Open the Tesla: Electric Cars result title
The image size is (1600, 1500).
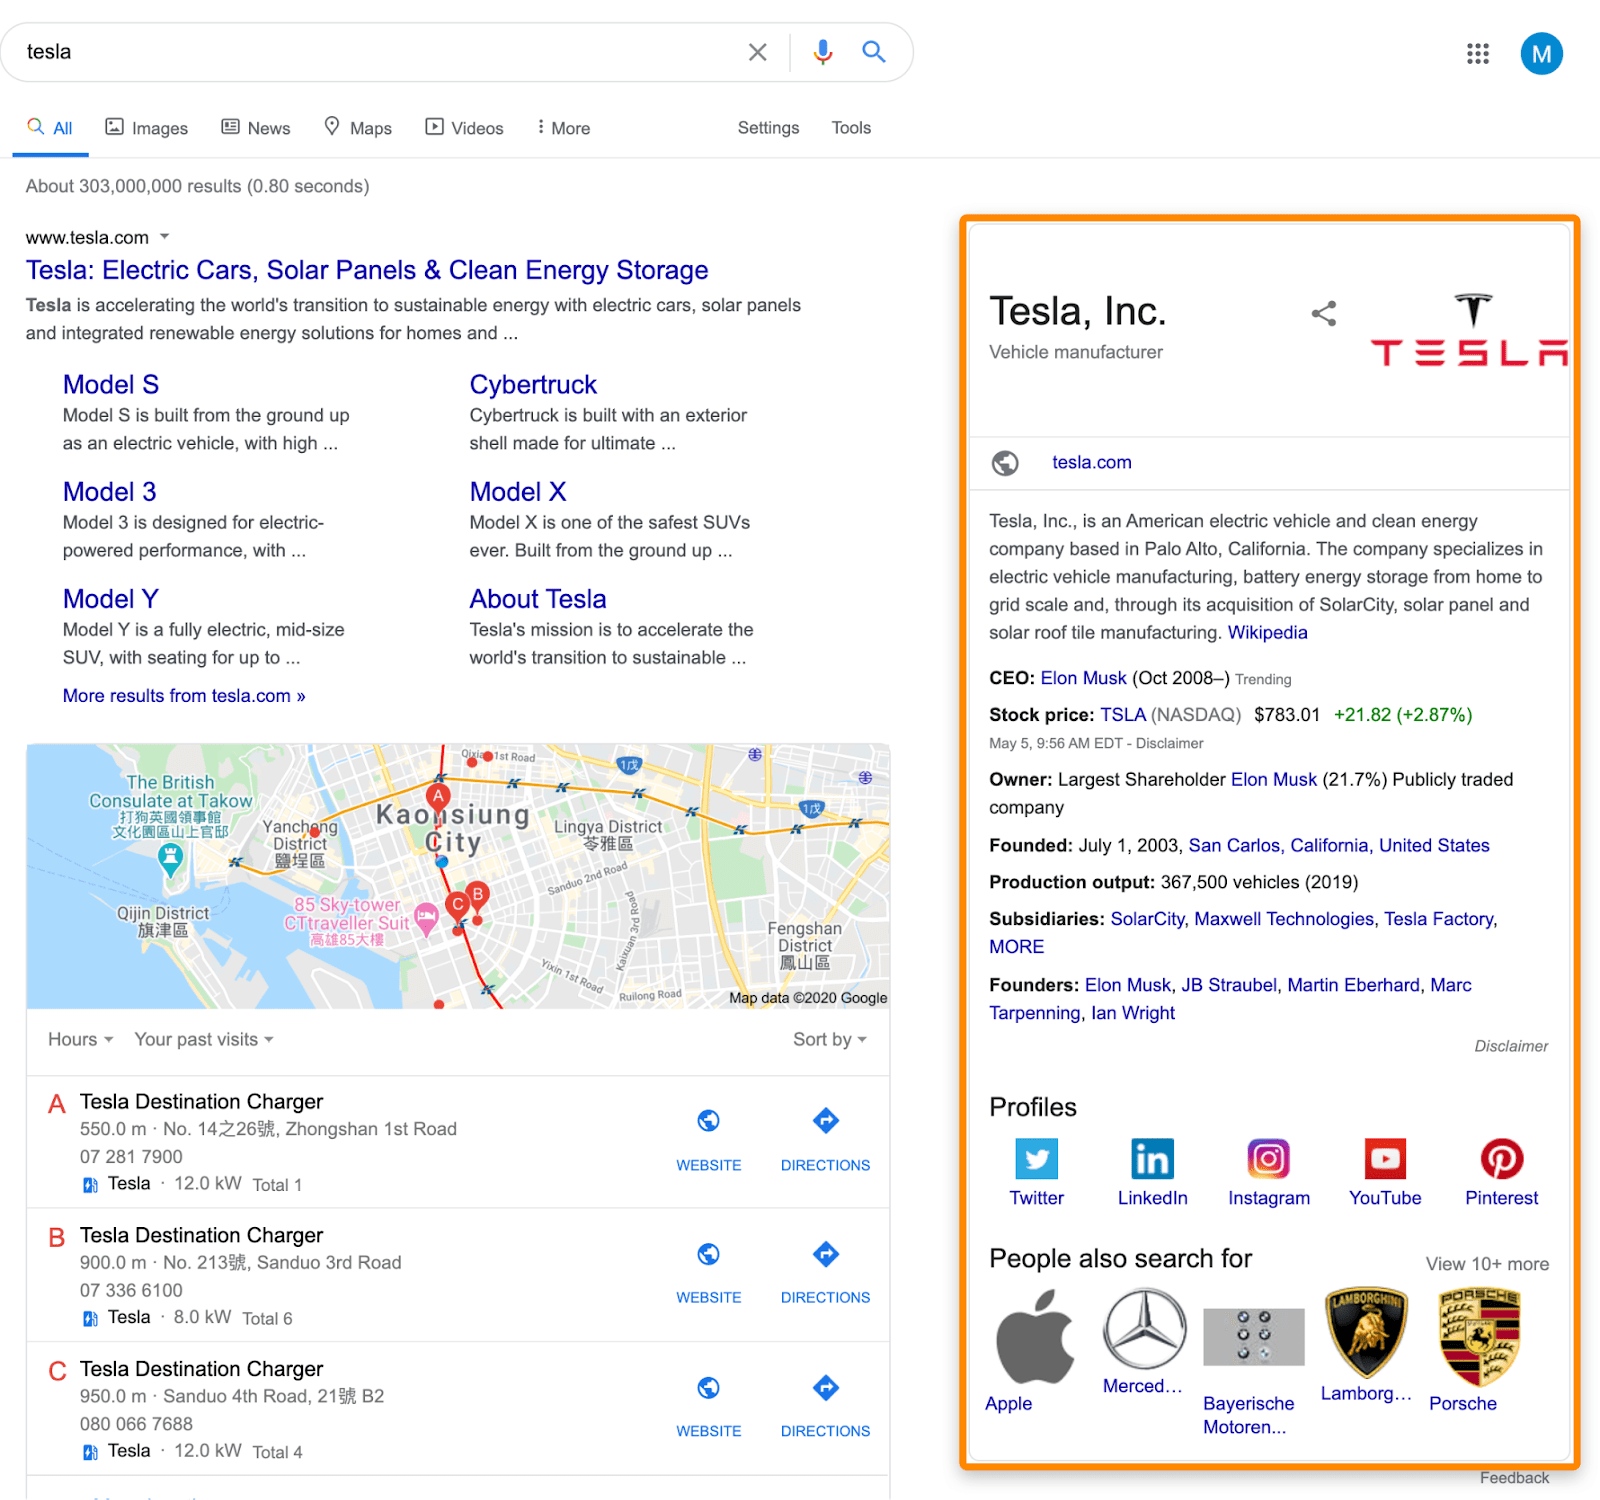[367, 270]
